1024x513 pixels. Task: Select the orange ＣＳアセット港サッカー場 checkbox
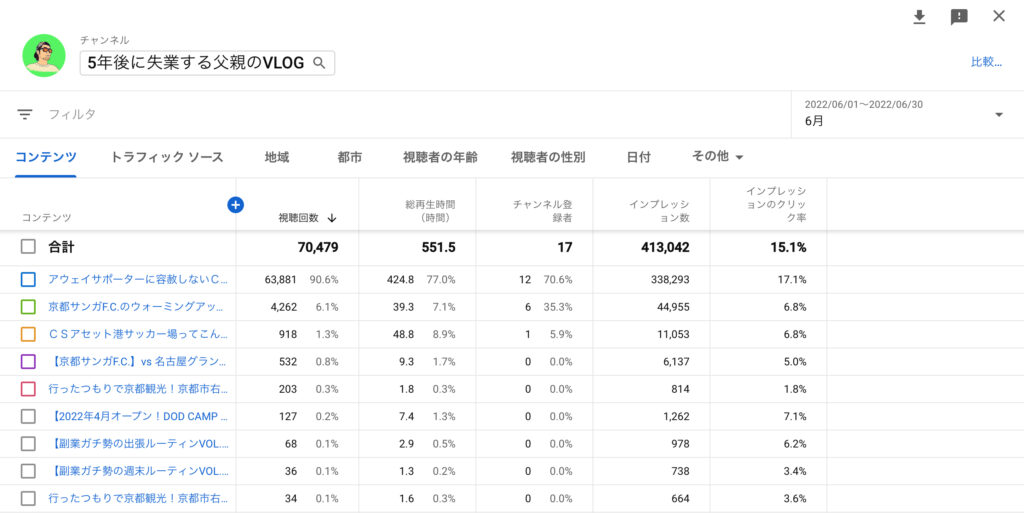pos(28,334)
